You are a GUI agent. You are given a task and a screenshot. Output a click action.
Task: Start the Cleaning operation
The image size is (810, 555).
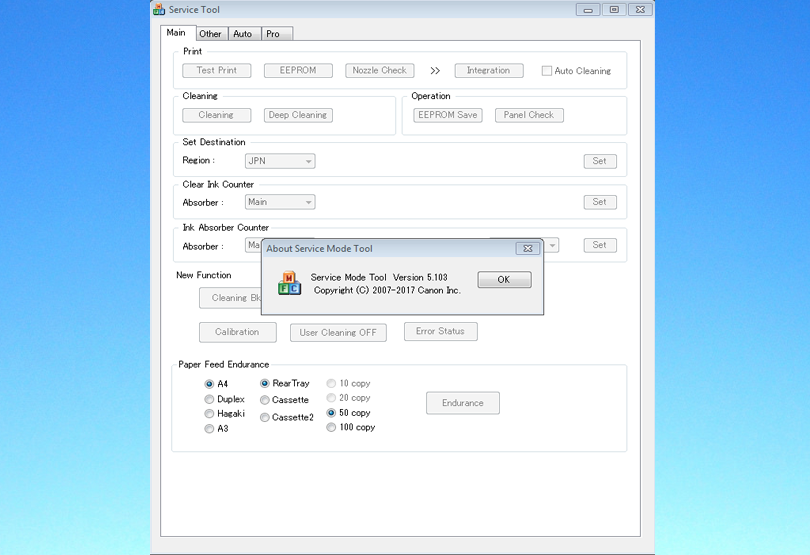pyautogui.click(x=216, y=115)
